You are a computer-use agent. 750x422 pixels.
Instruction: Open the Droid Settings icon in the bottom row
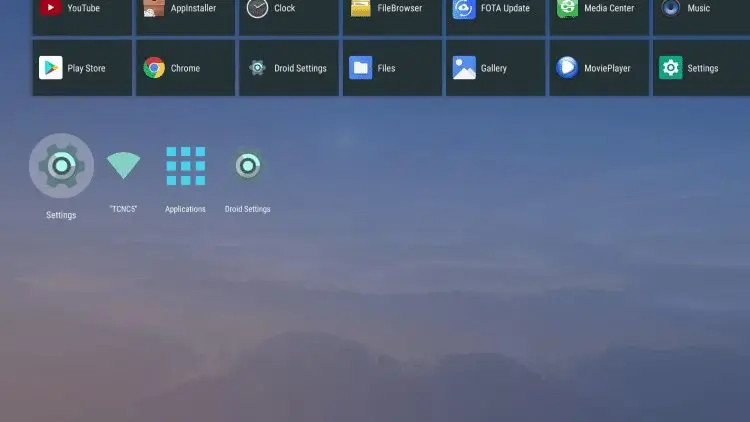(x=248, y=166)
